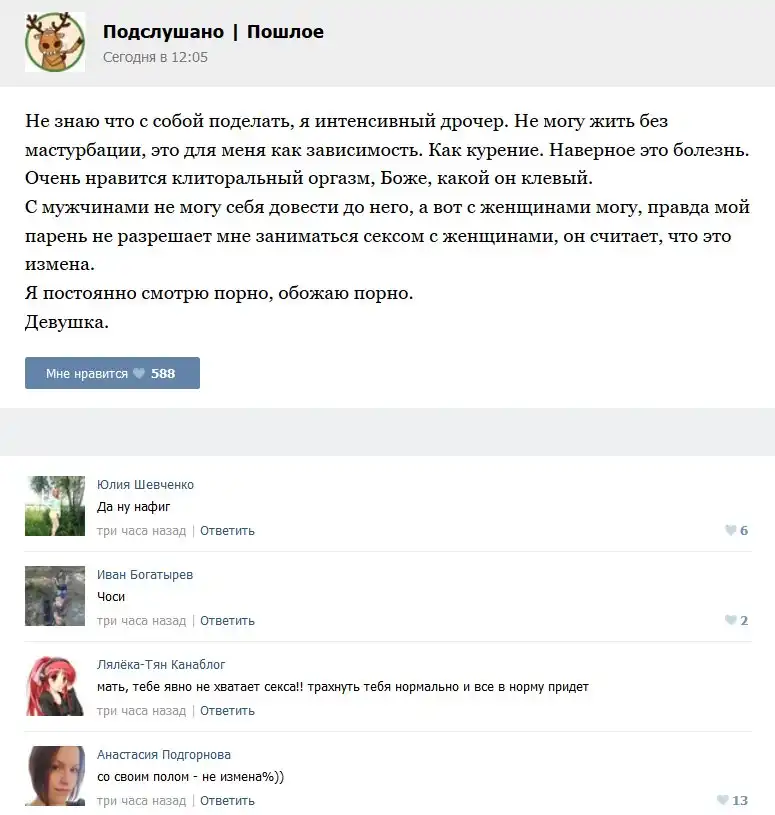Open Юлия Шевченко's profile name
This screenshot has height=815, width=775.
(146, 484)
